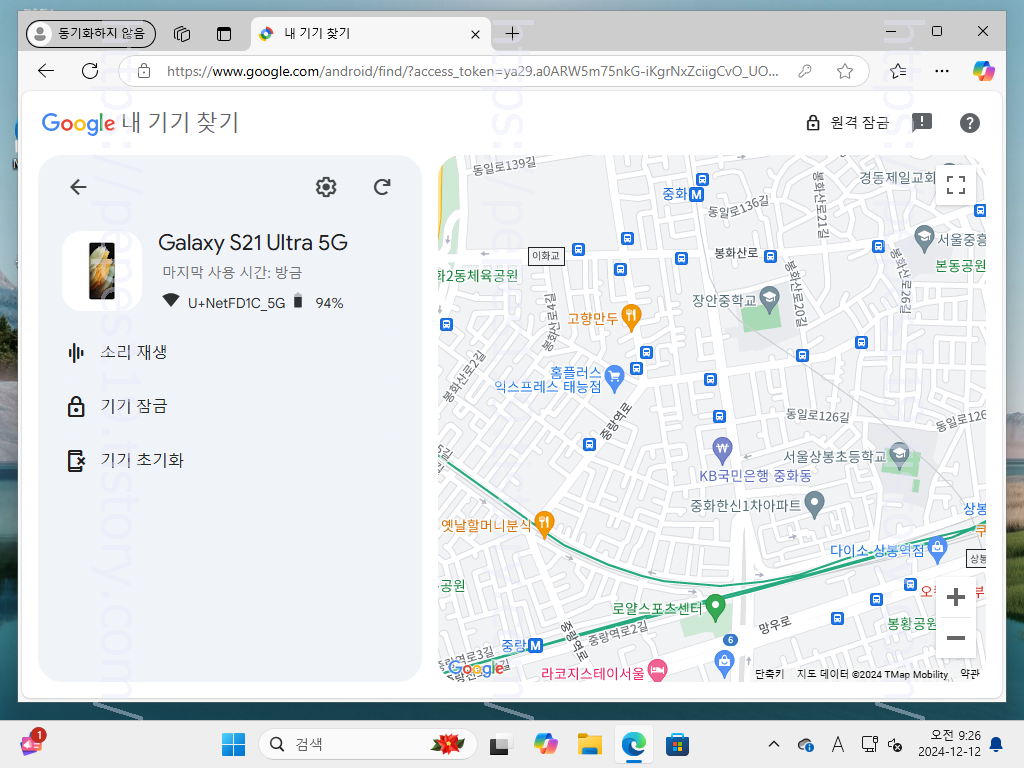Reload the browser page

click(x=90, y=71)
